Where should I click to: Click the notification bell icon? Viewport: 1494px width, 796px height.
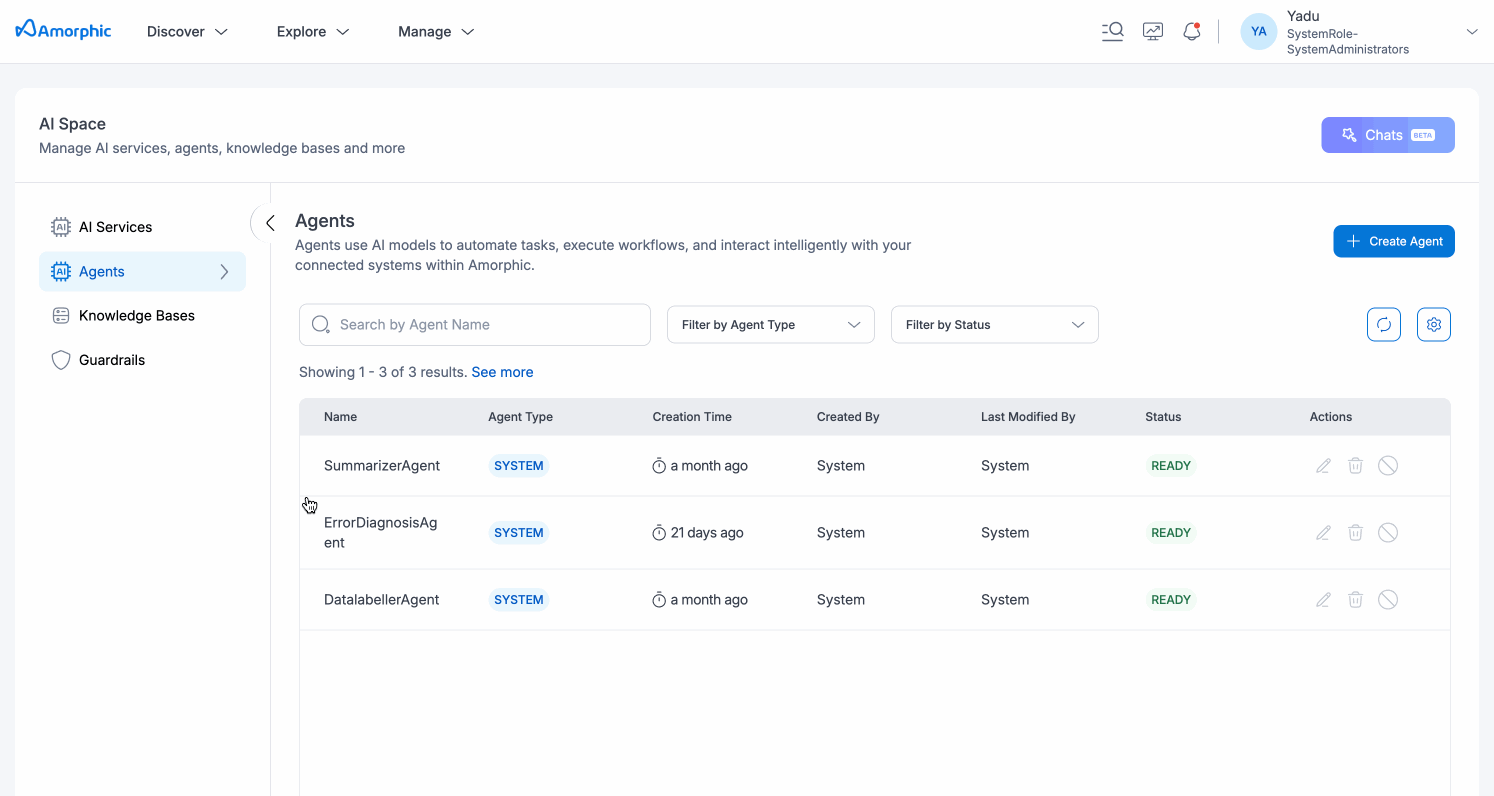point(1191,32)
